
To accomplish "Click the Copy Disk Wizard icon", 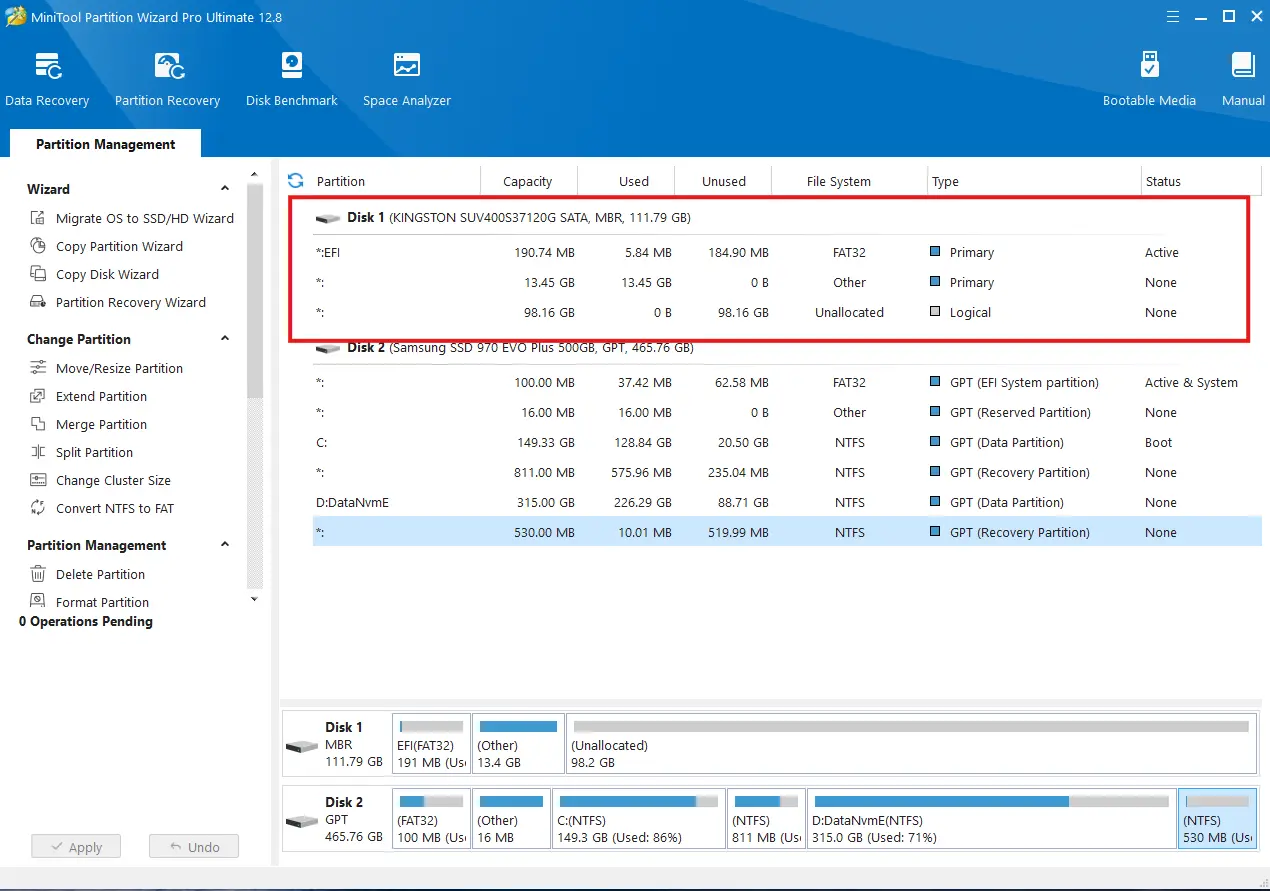I will coord(38,274).
